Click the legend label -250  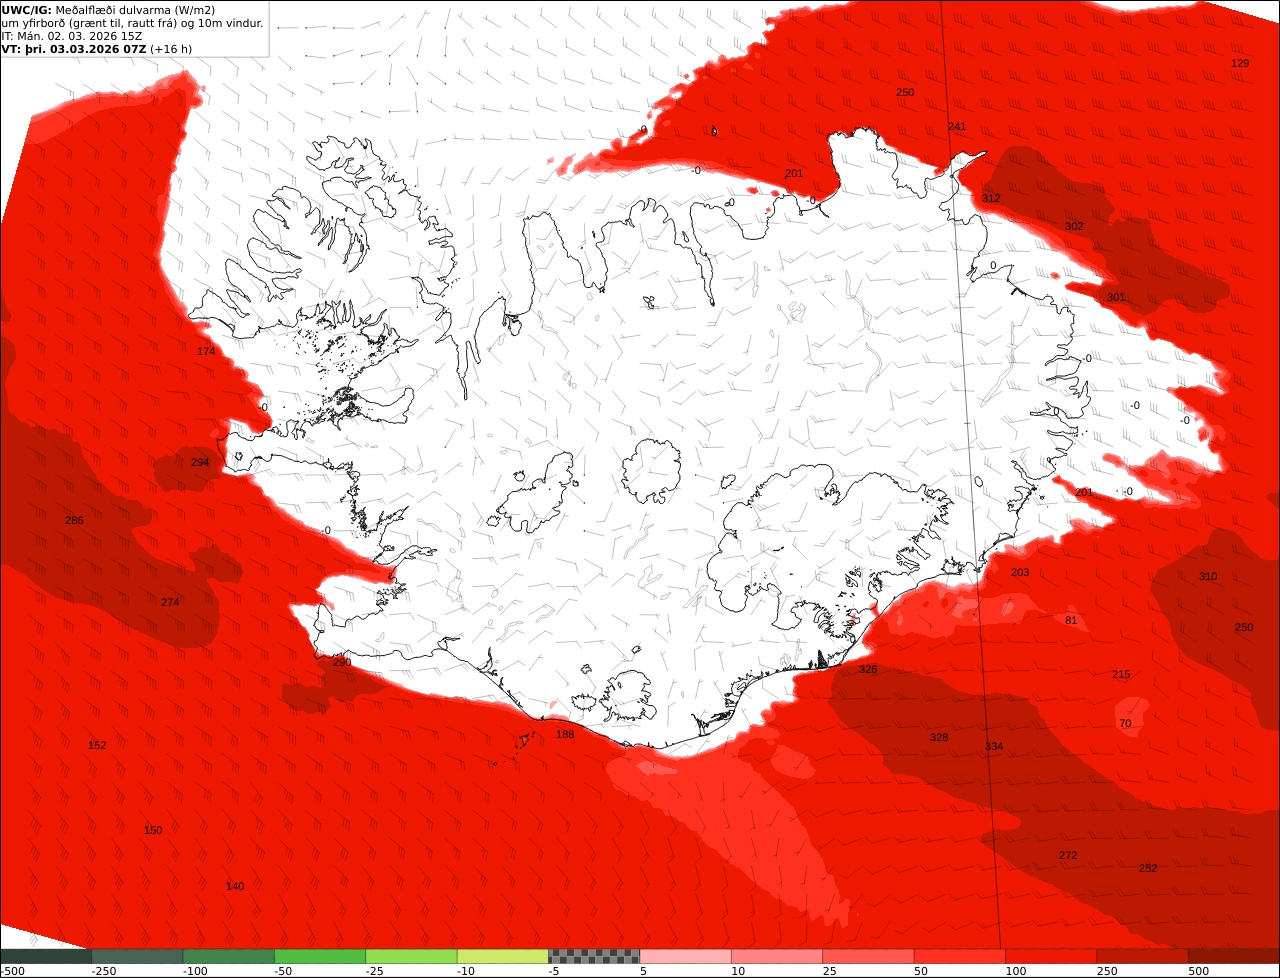coord(104,971)
